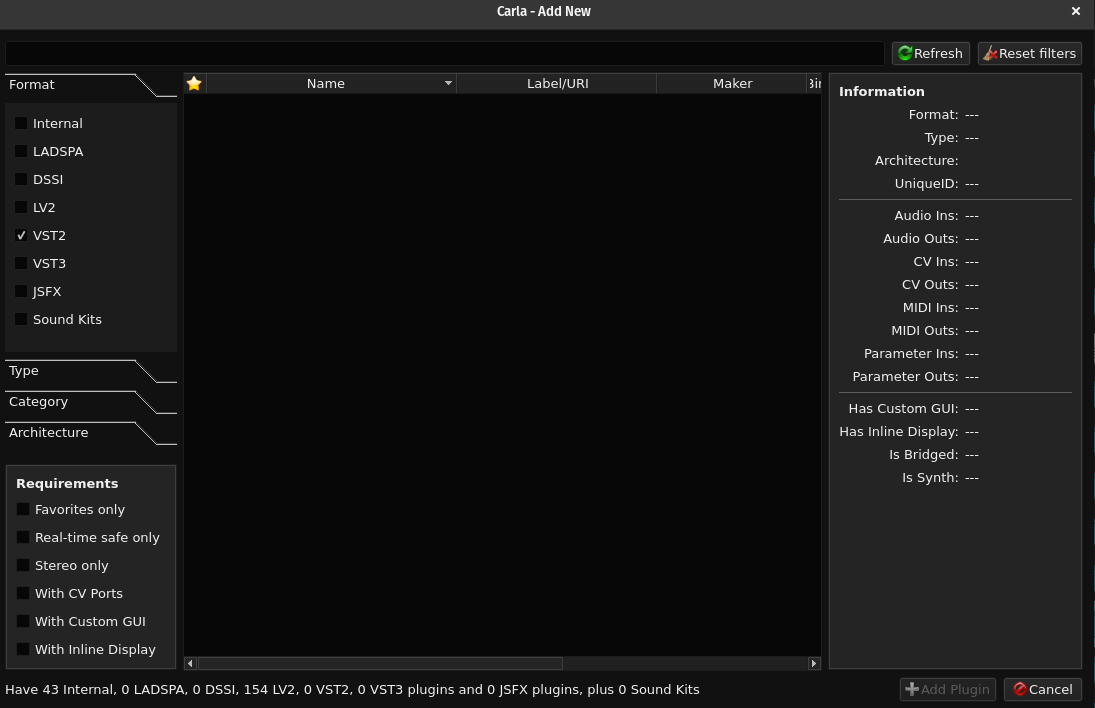Check the With Custom GUI requirement
Image resolution: width=1095 pixels, height=708 pixels.
22,621
